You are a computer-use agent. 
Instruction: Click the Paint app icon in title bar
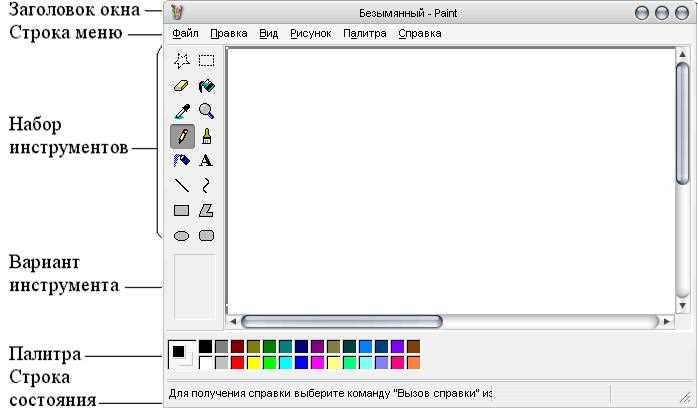pyautogui.click(x=177, y=12)
